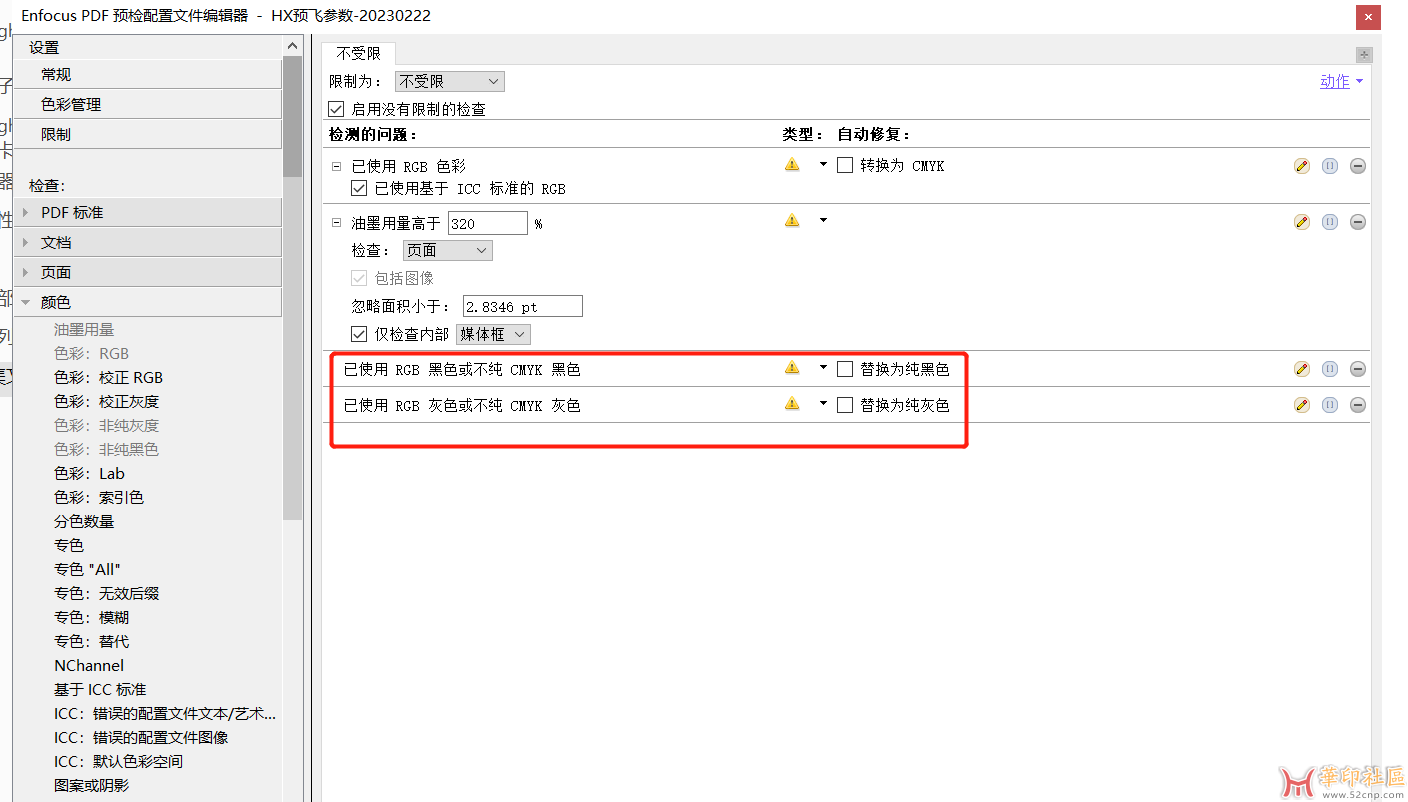Select 油墨用量 in color checks list
1408x802 pixels.
(x=84, y=330)
